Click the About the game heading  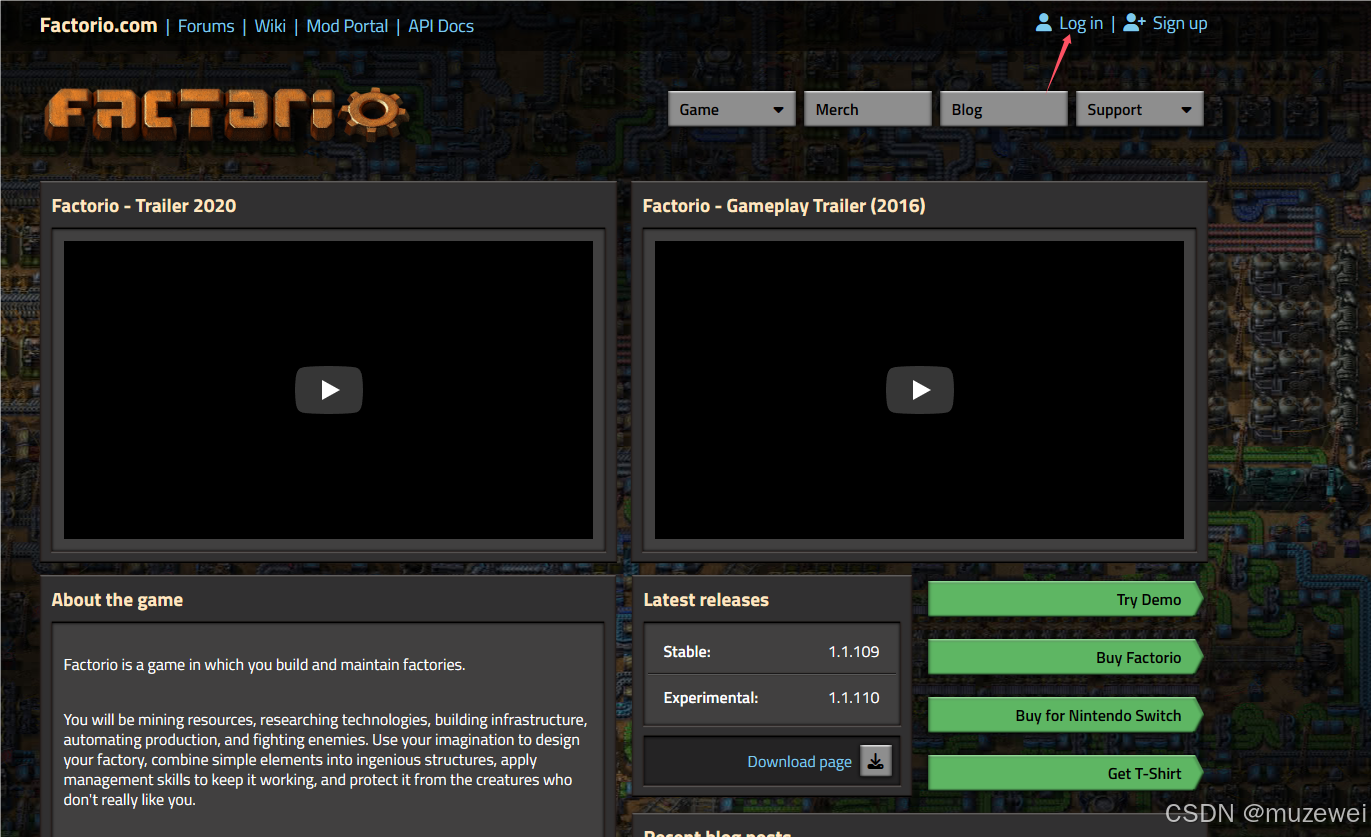(x=117, y=600)
